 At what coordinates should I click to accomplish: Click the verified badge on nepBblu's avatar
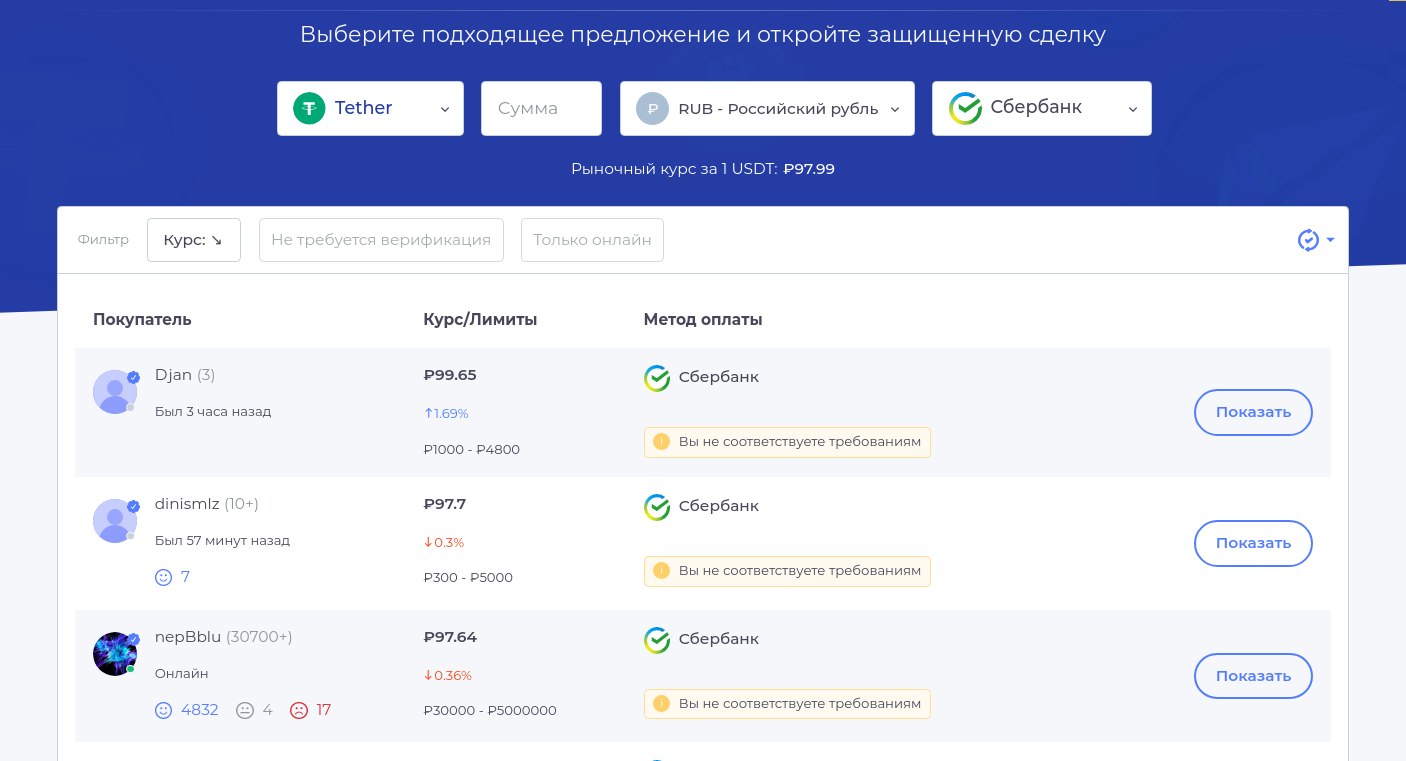pyautogui.click(x=133, y=639)
